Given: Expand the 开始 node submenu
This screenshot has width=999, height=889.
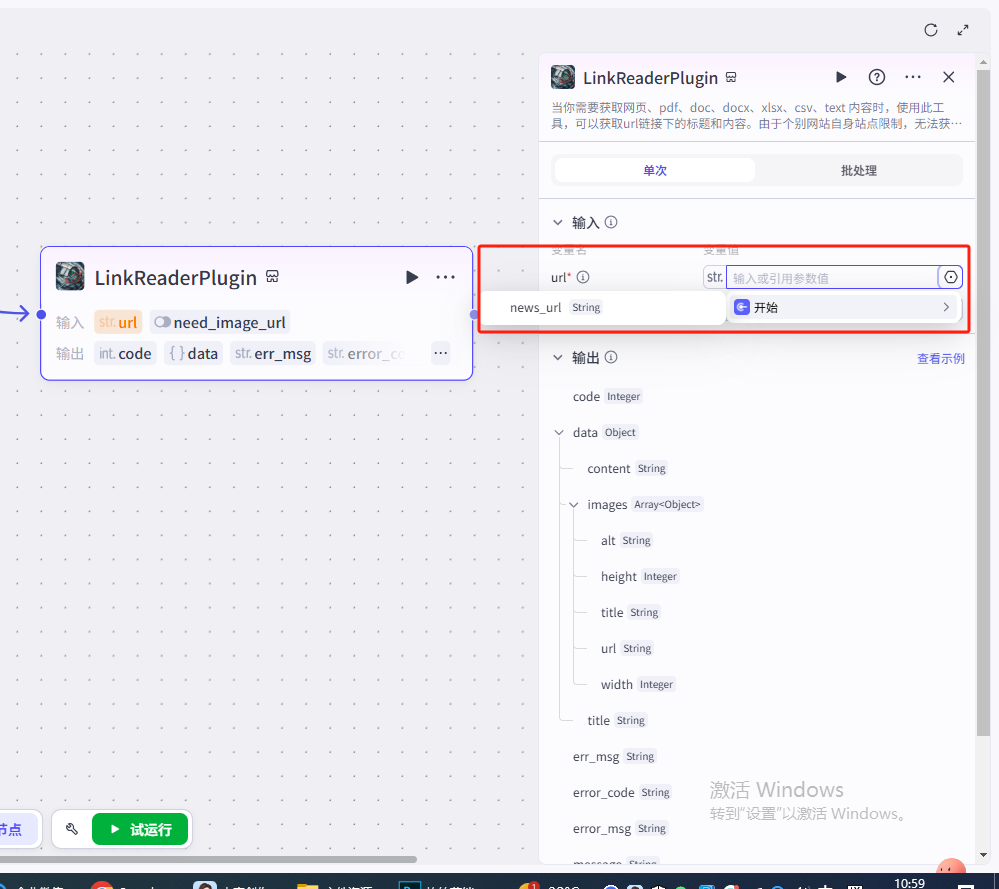Looking at the screenshot, I should tap(945, 308).
